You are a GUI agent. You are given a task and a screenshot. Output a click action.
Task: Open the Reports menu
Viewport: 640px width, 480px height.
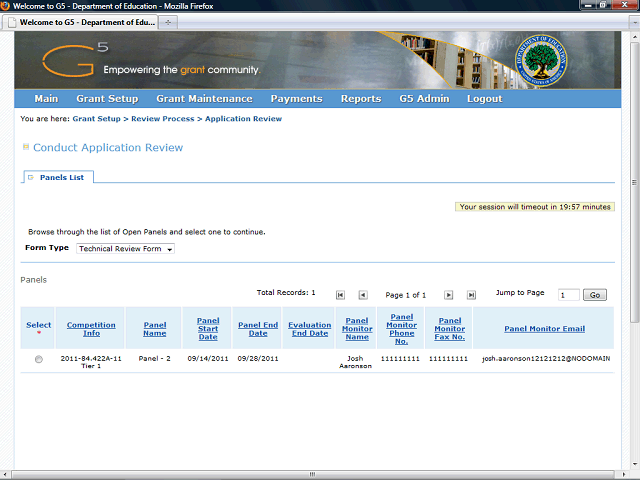tap(360, 99)
